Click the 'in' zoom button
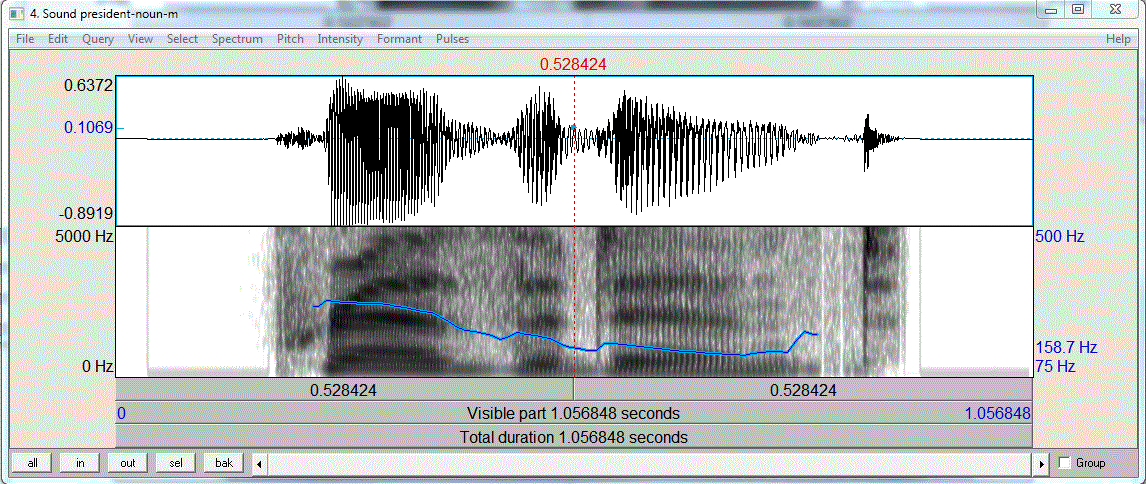 [x=80, y=463]
